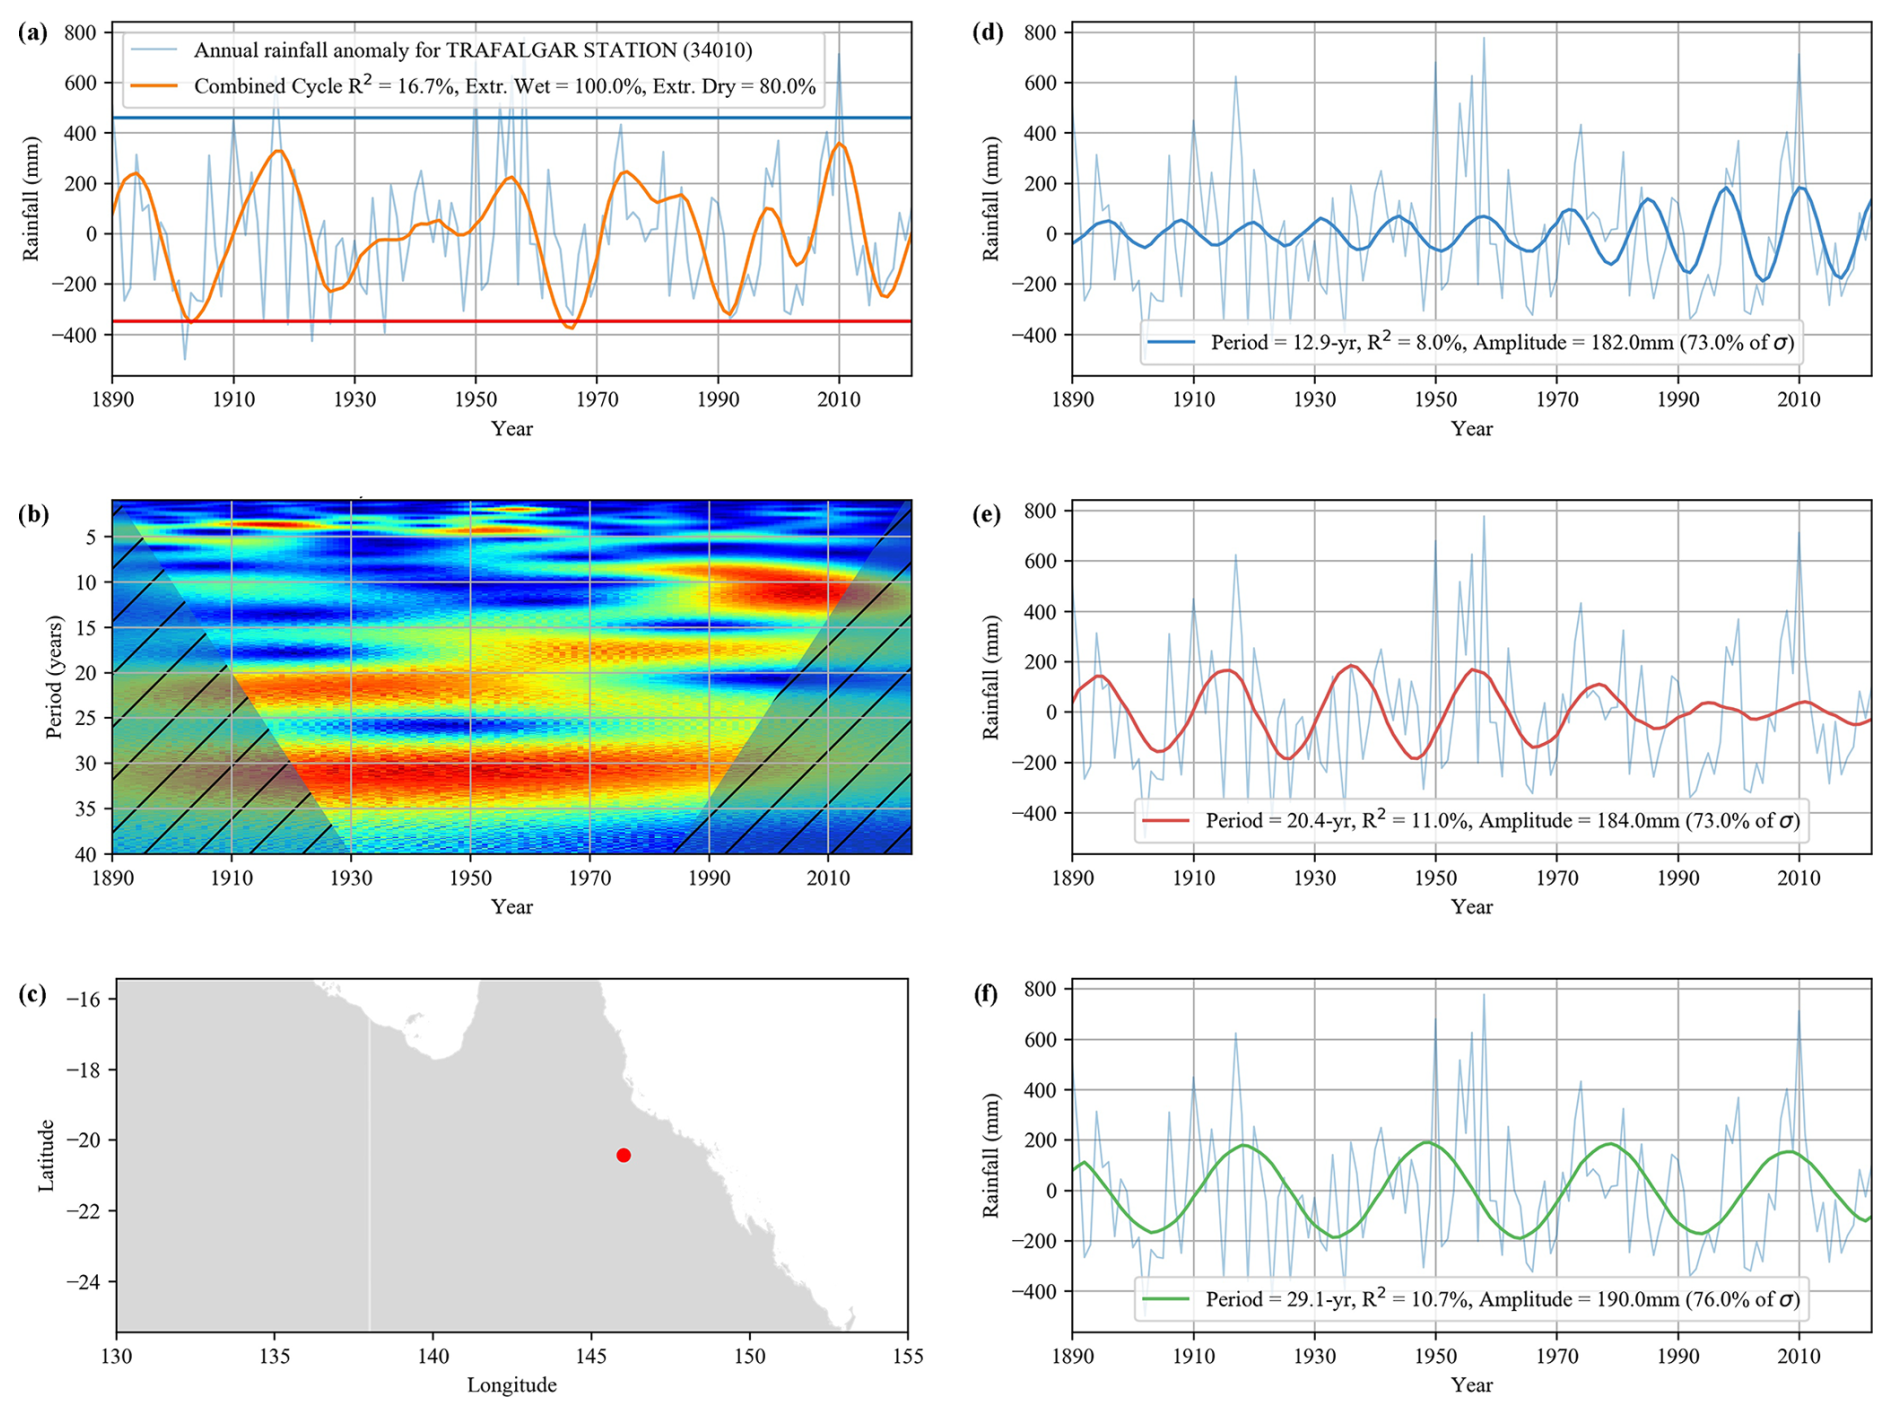Click the red 20.4-yr period legend line

coord(1166,821)
